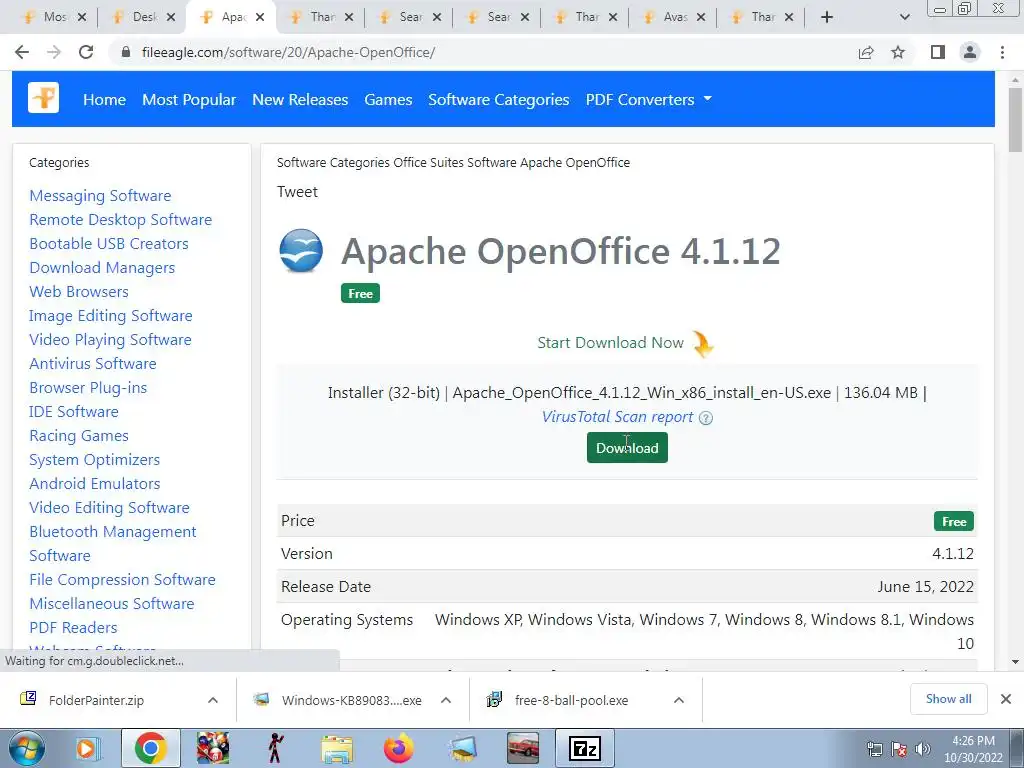Click the VirusTotal help question icon
The height and width of the screenshot is (768, 1024).
pyautogui.click(x=706, y=418)
